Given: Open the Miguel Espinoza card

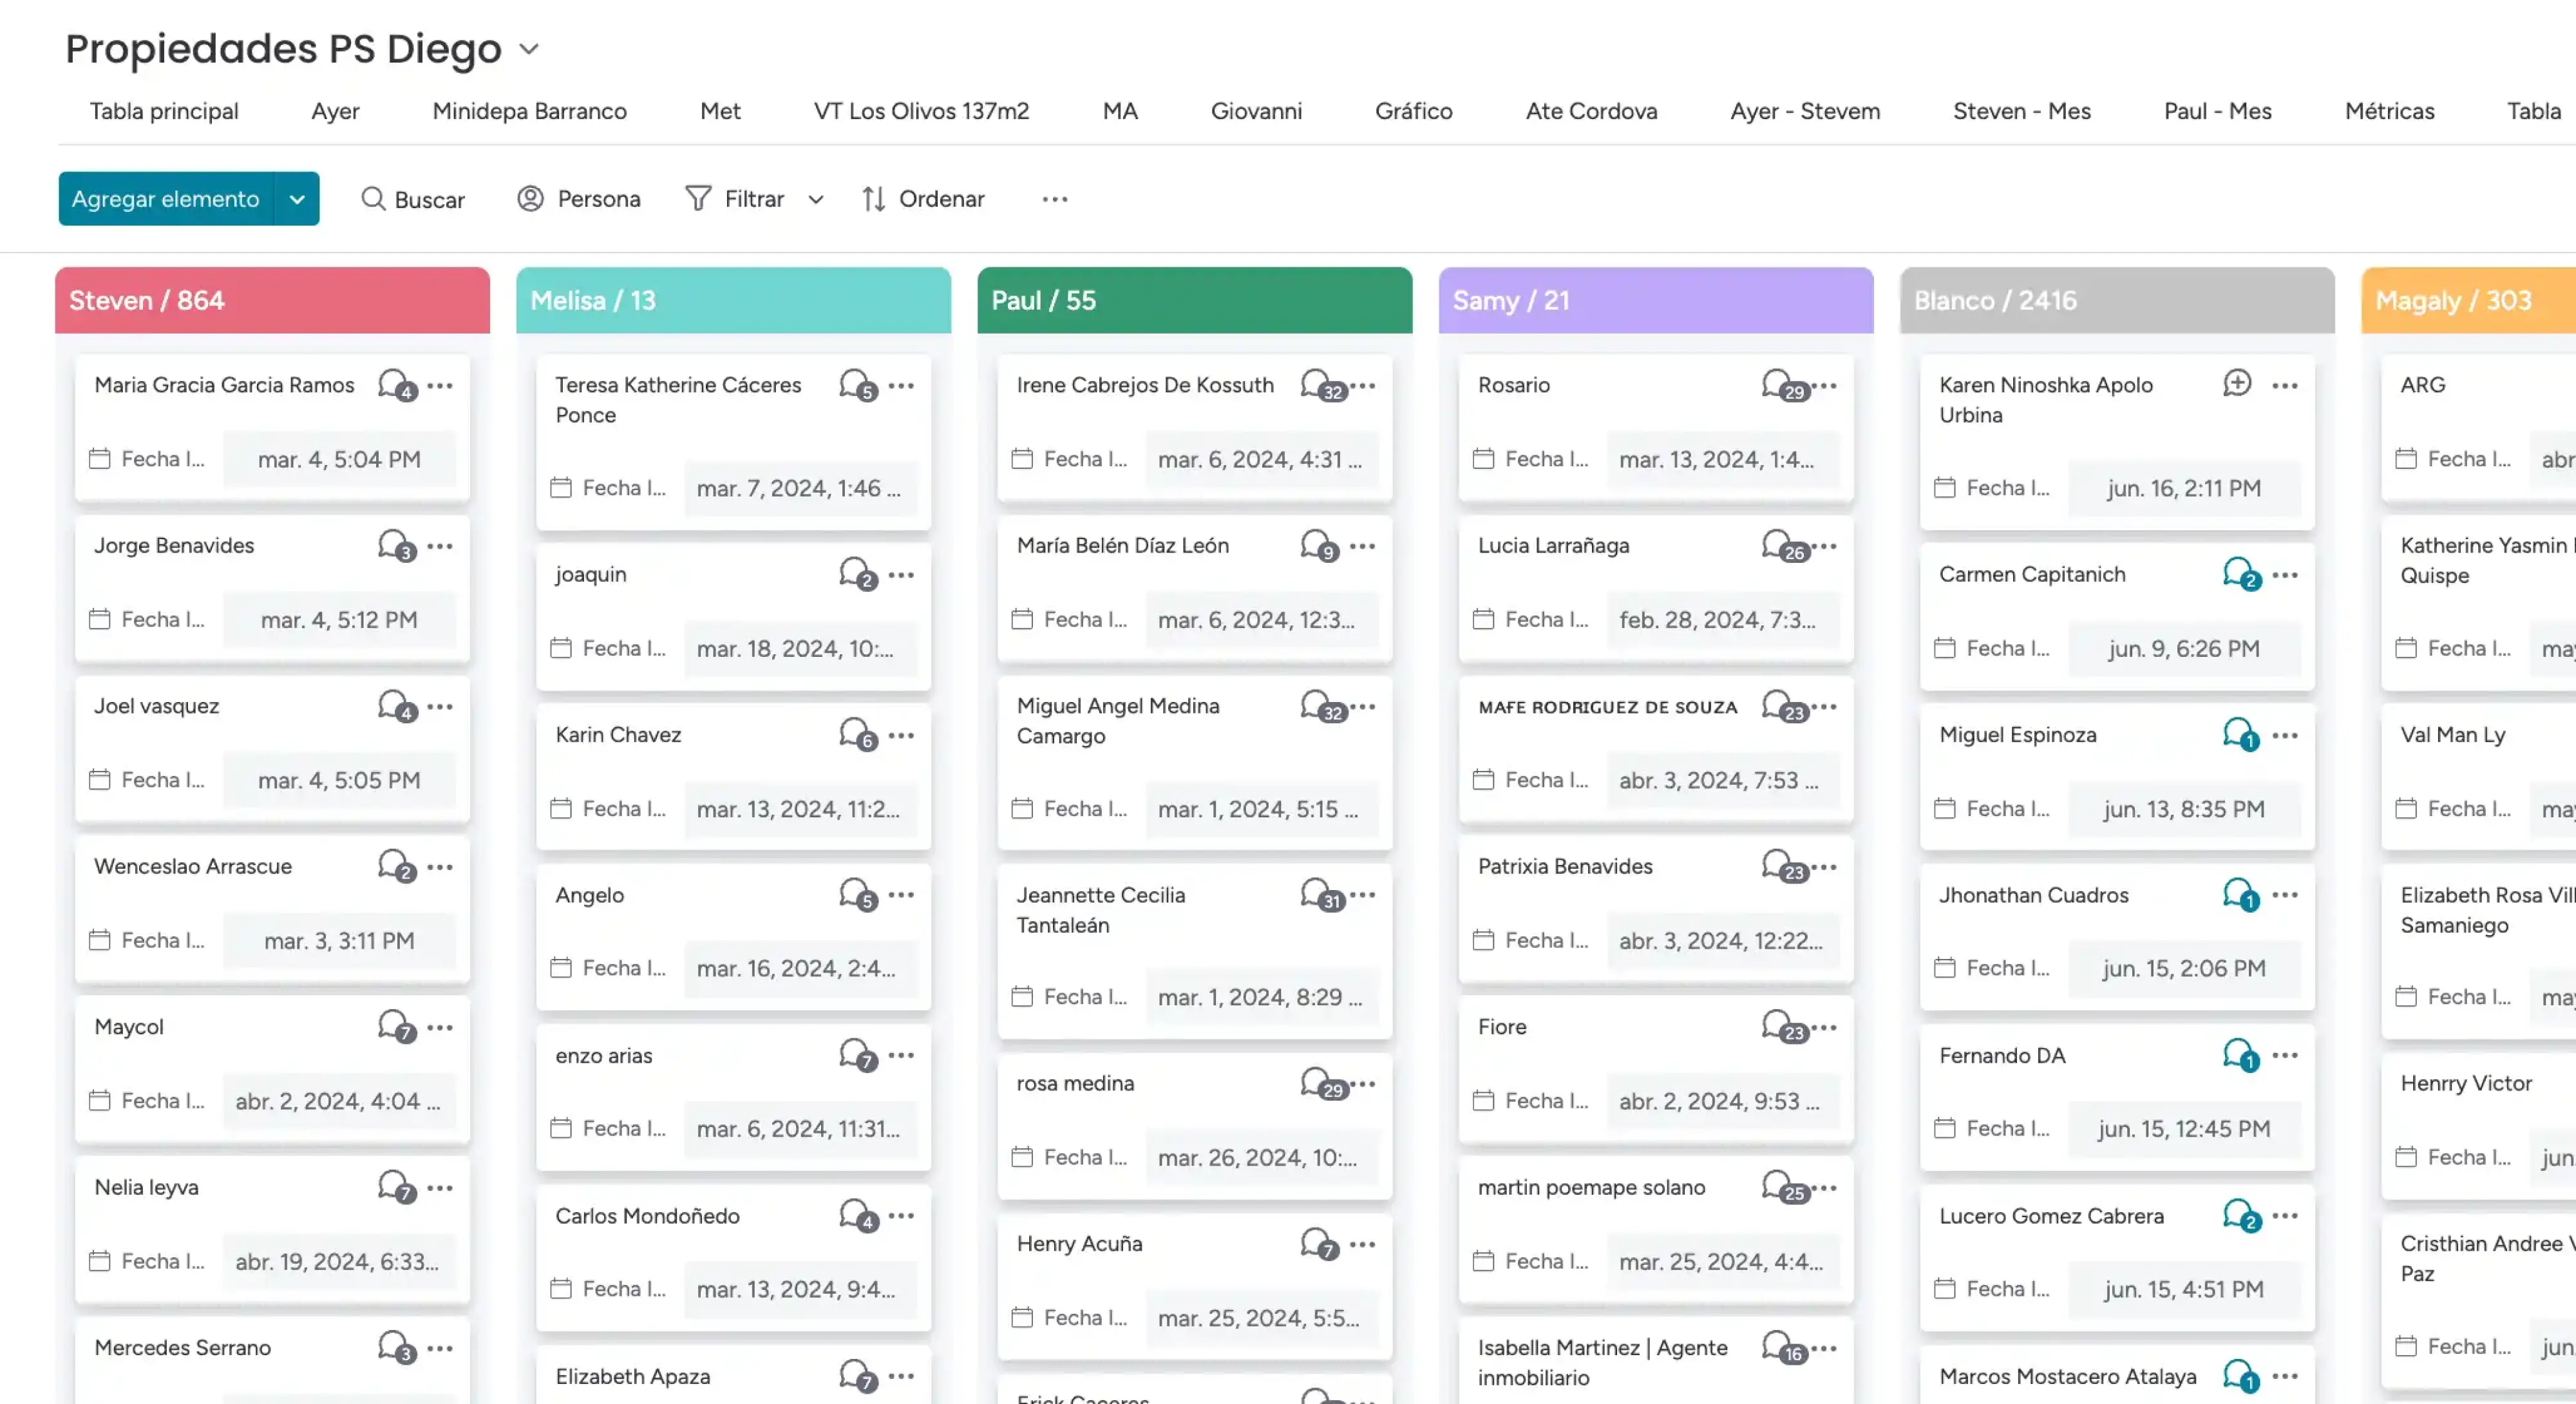Looking at the screenshot, I should (2018, 735).
